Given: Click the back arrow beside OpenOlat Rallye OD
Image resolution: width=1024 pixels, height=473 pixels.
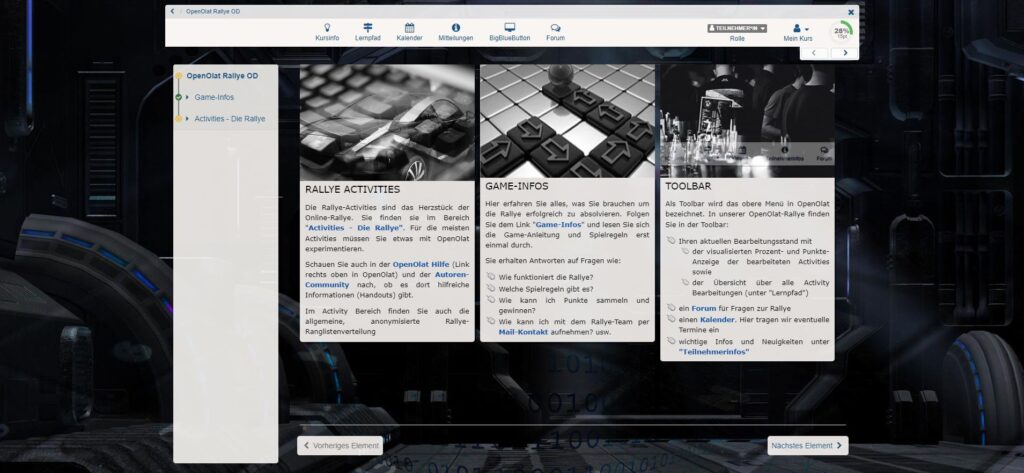Looking at the screenshot, I should tap(172, 11).
